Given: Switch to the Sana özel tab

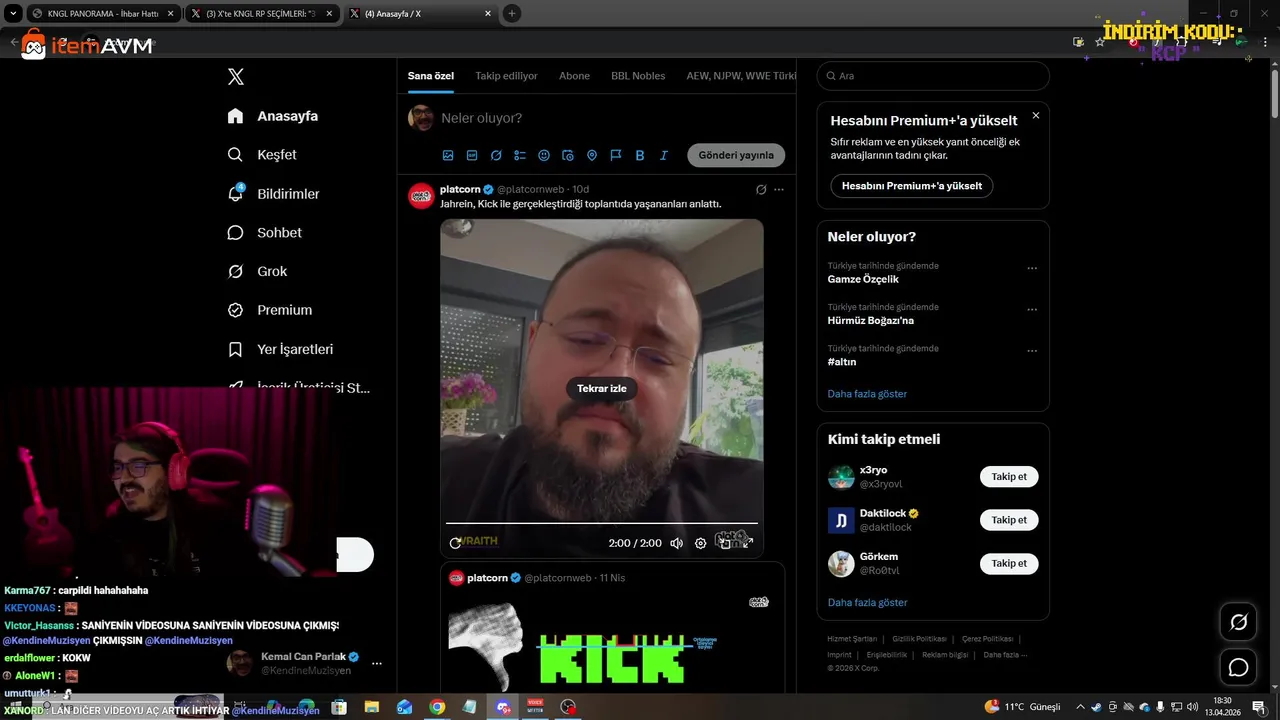Looking at the screenshot, I should coord(431,76).
